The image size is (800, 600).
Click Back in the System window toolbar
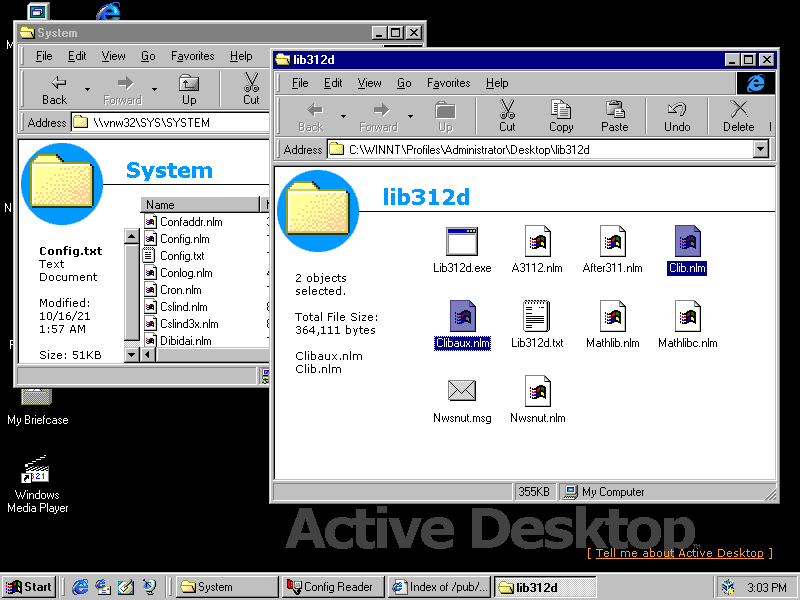coord(55,90)
